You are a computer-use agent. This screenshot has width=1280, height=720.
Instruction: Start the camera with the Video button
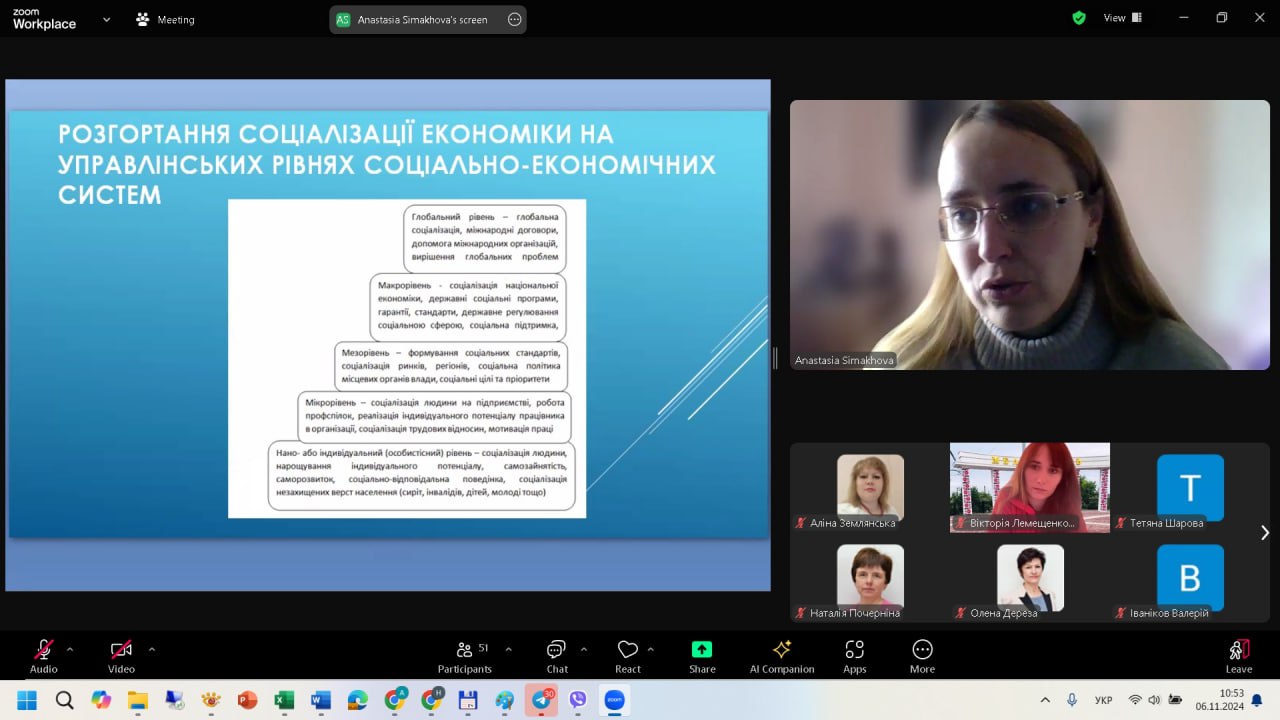(x=121, y=656)
